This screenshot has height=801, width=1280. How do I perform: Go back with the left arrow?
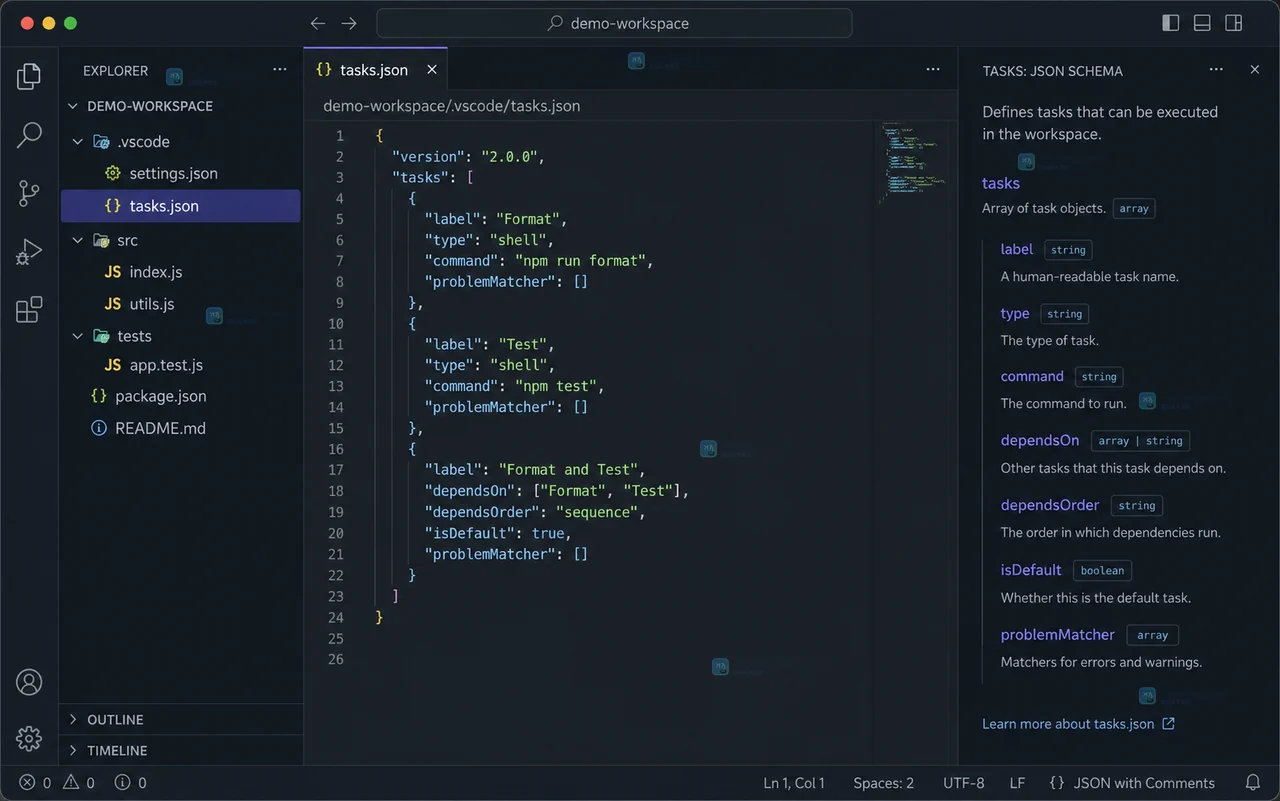click(x=317, y=23)
